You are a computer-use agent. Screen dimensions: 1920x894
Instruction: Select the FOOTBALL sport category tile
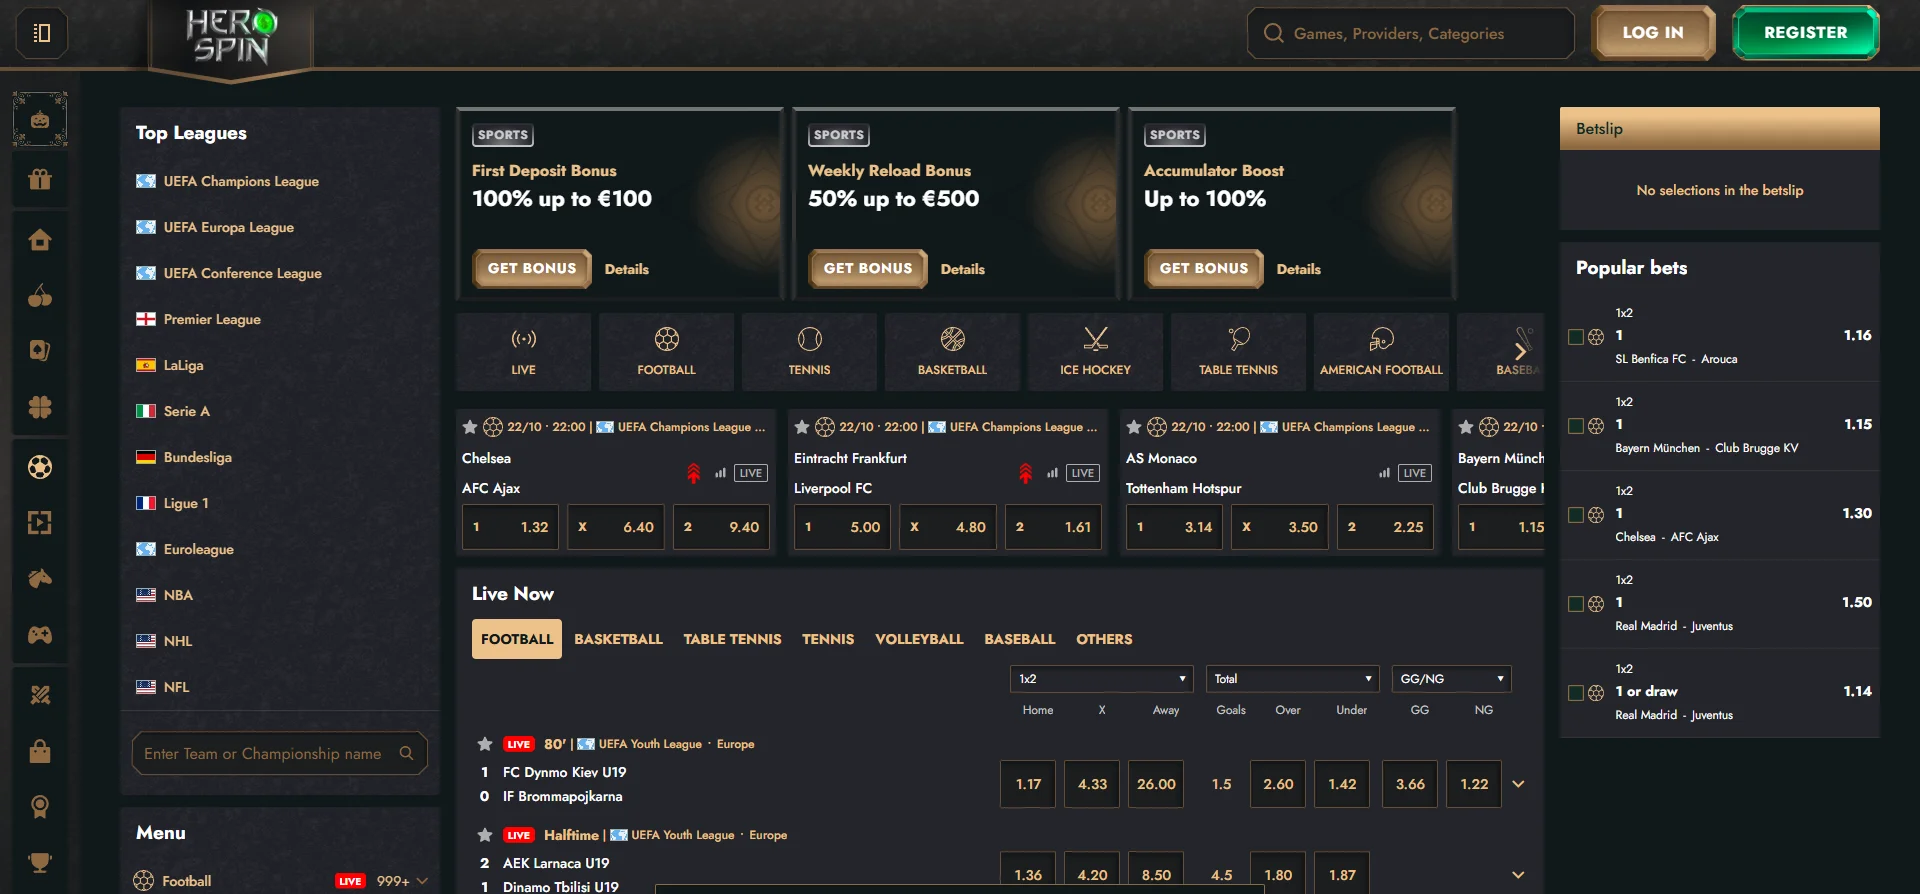tap(666, 352)
